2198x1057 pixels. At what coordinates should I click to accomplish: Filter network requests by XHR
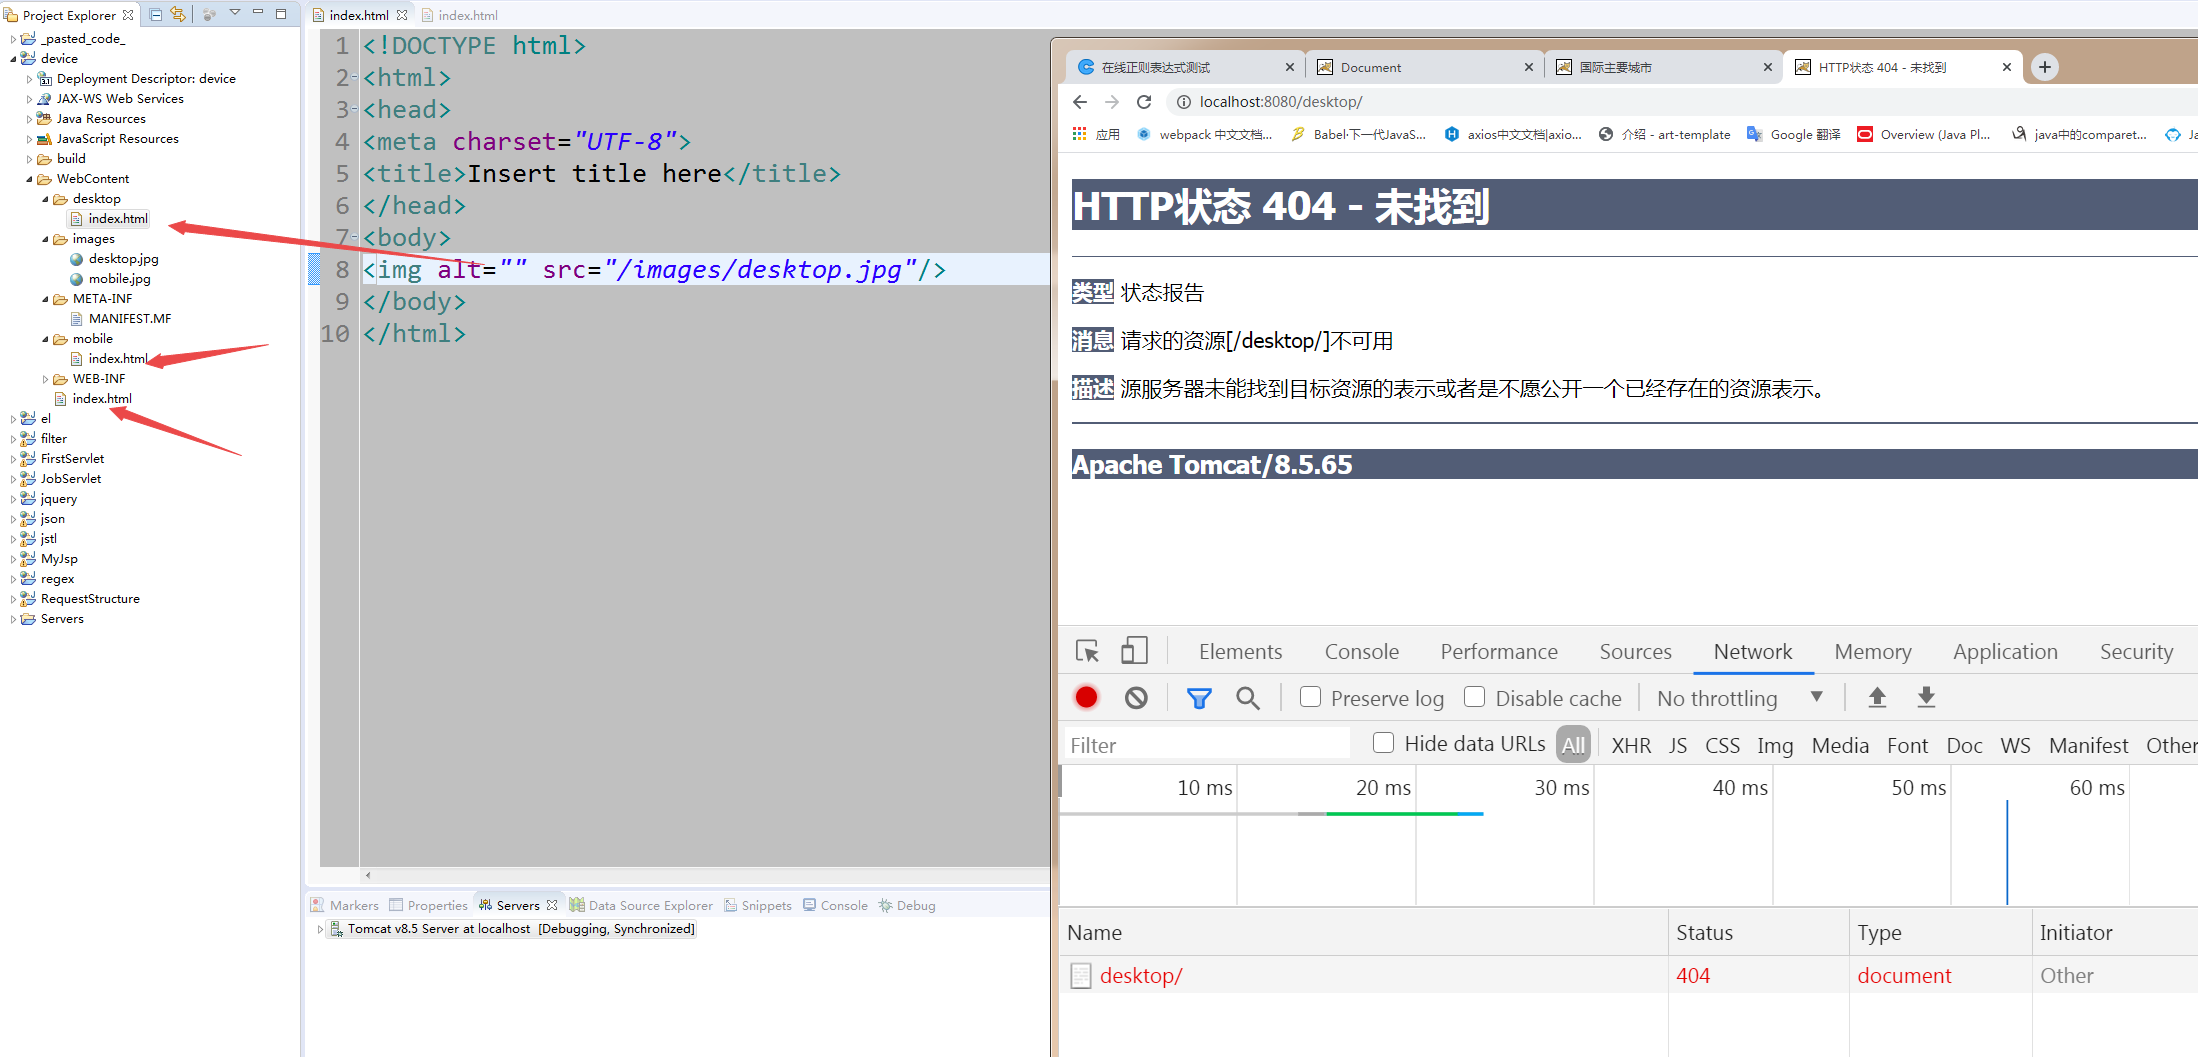click(1631, 745)
